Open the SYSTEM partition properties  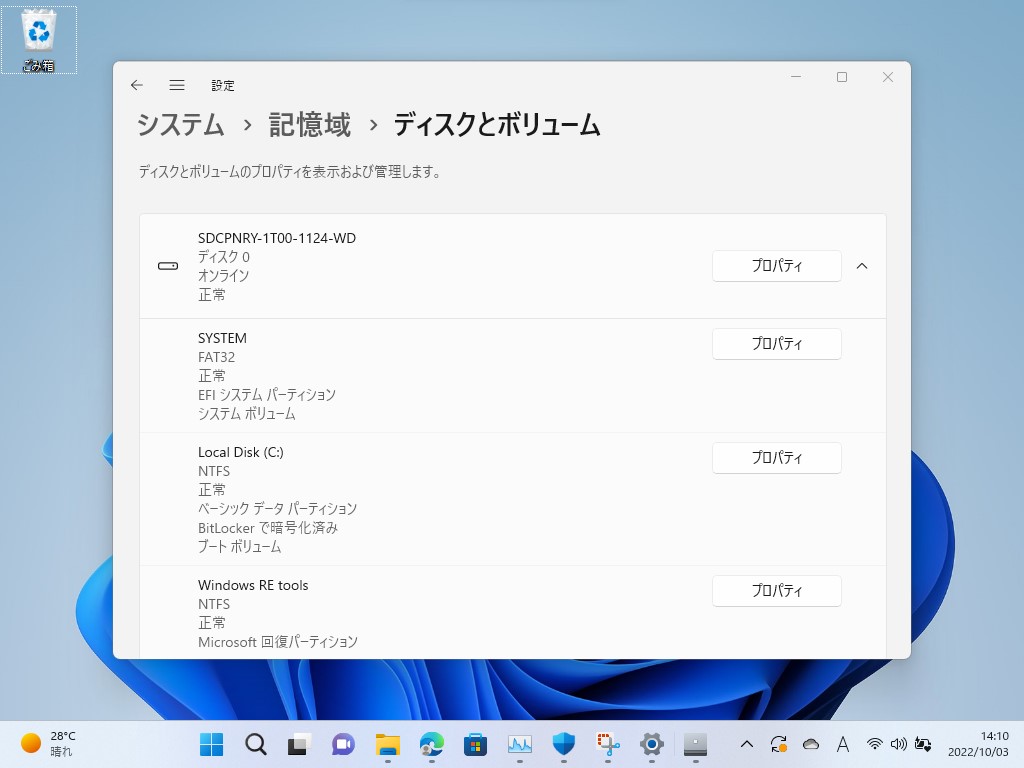777,344
